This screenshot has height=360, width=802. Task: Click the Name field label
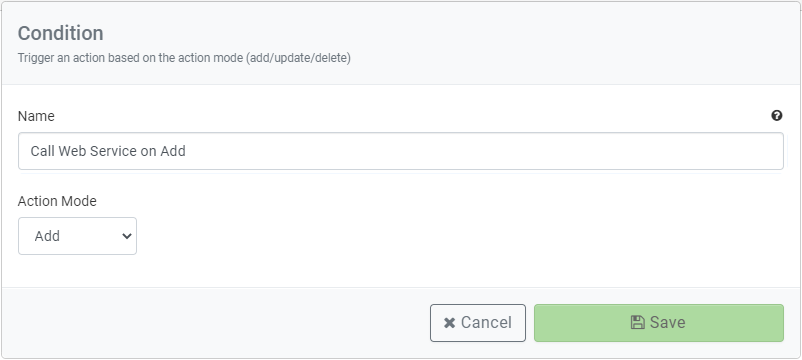36,116
